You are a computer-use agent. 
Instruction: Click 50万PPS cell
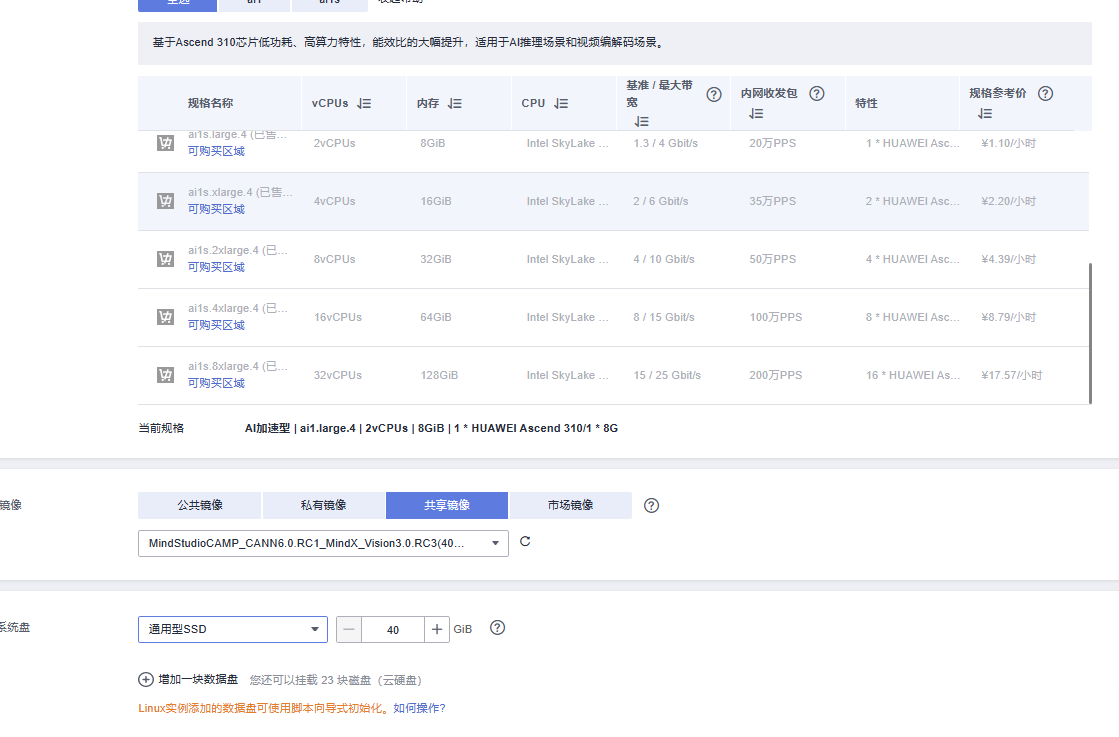(772, 259)
